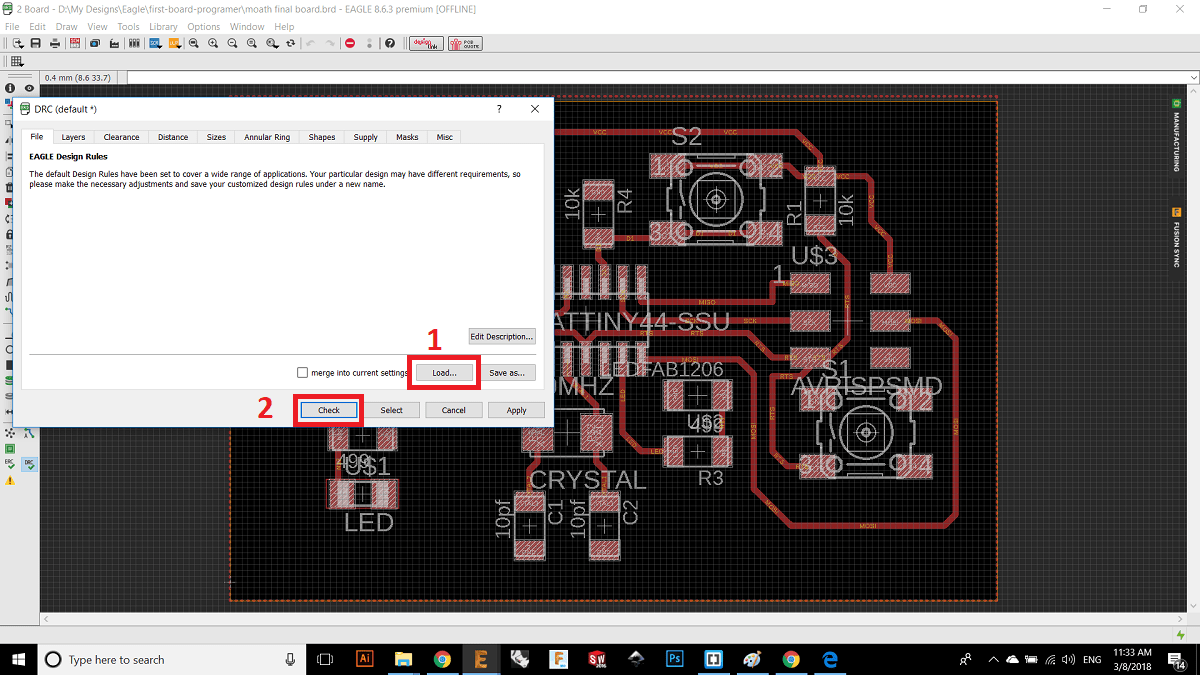The width and height of the screenshot is (1200, 675).
Task: Click the Load... button in DRC dialog
Action: (x=444, y=372)
